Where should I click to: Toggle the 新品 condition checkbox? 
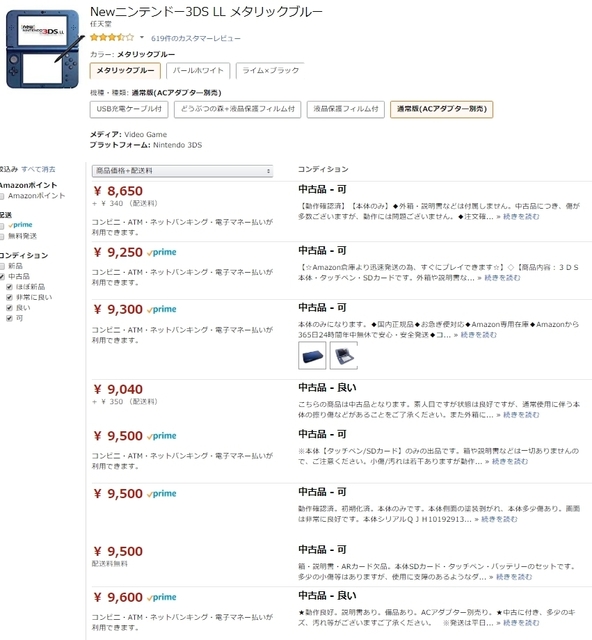tap(2, 266)
